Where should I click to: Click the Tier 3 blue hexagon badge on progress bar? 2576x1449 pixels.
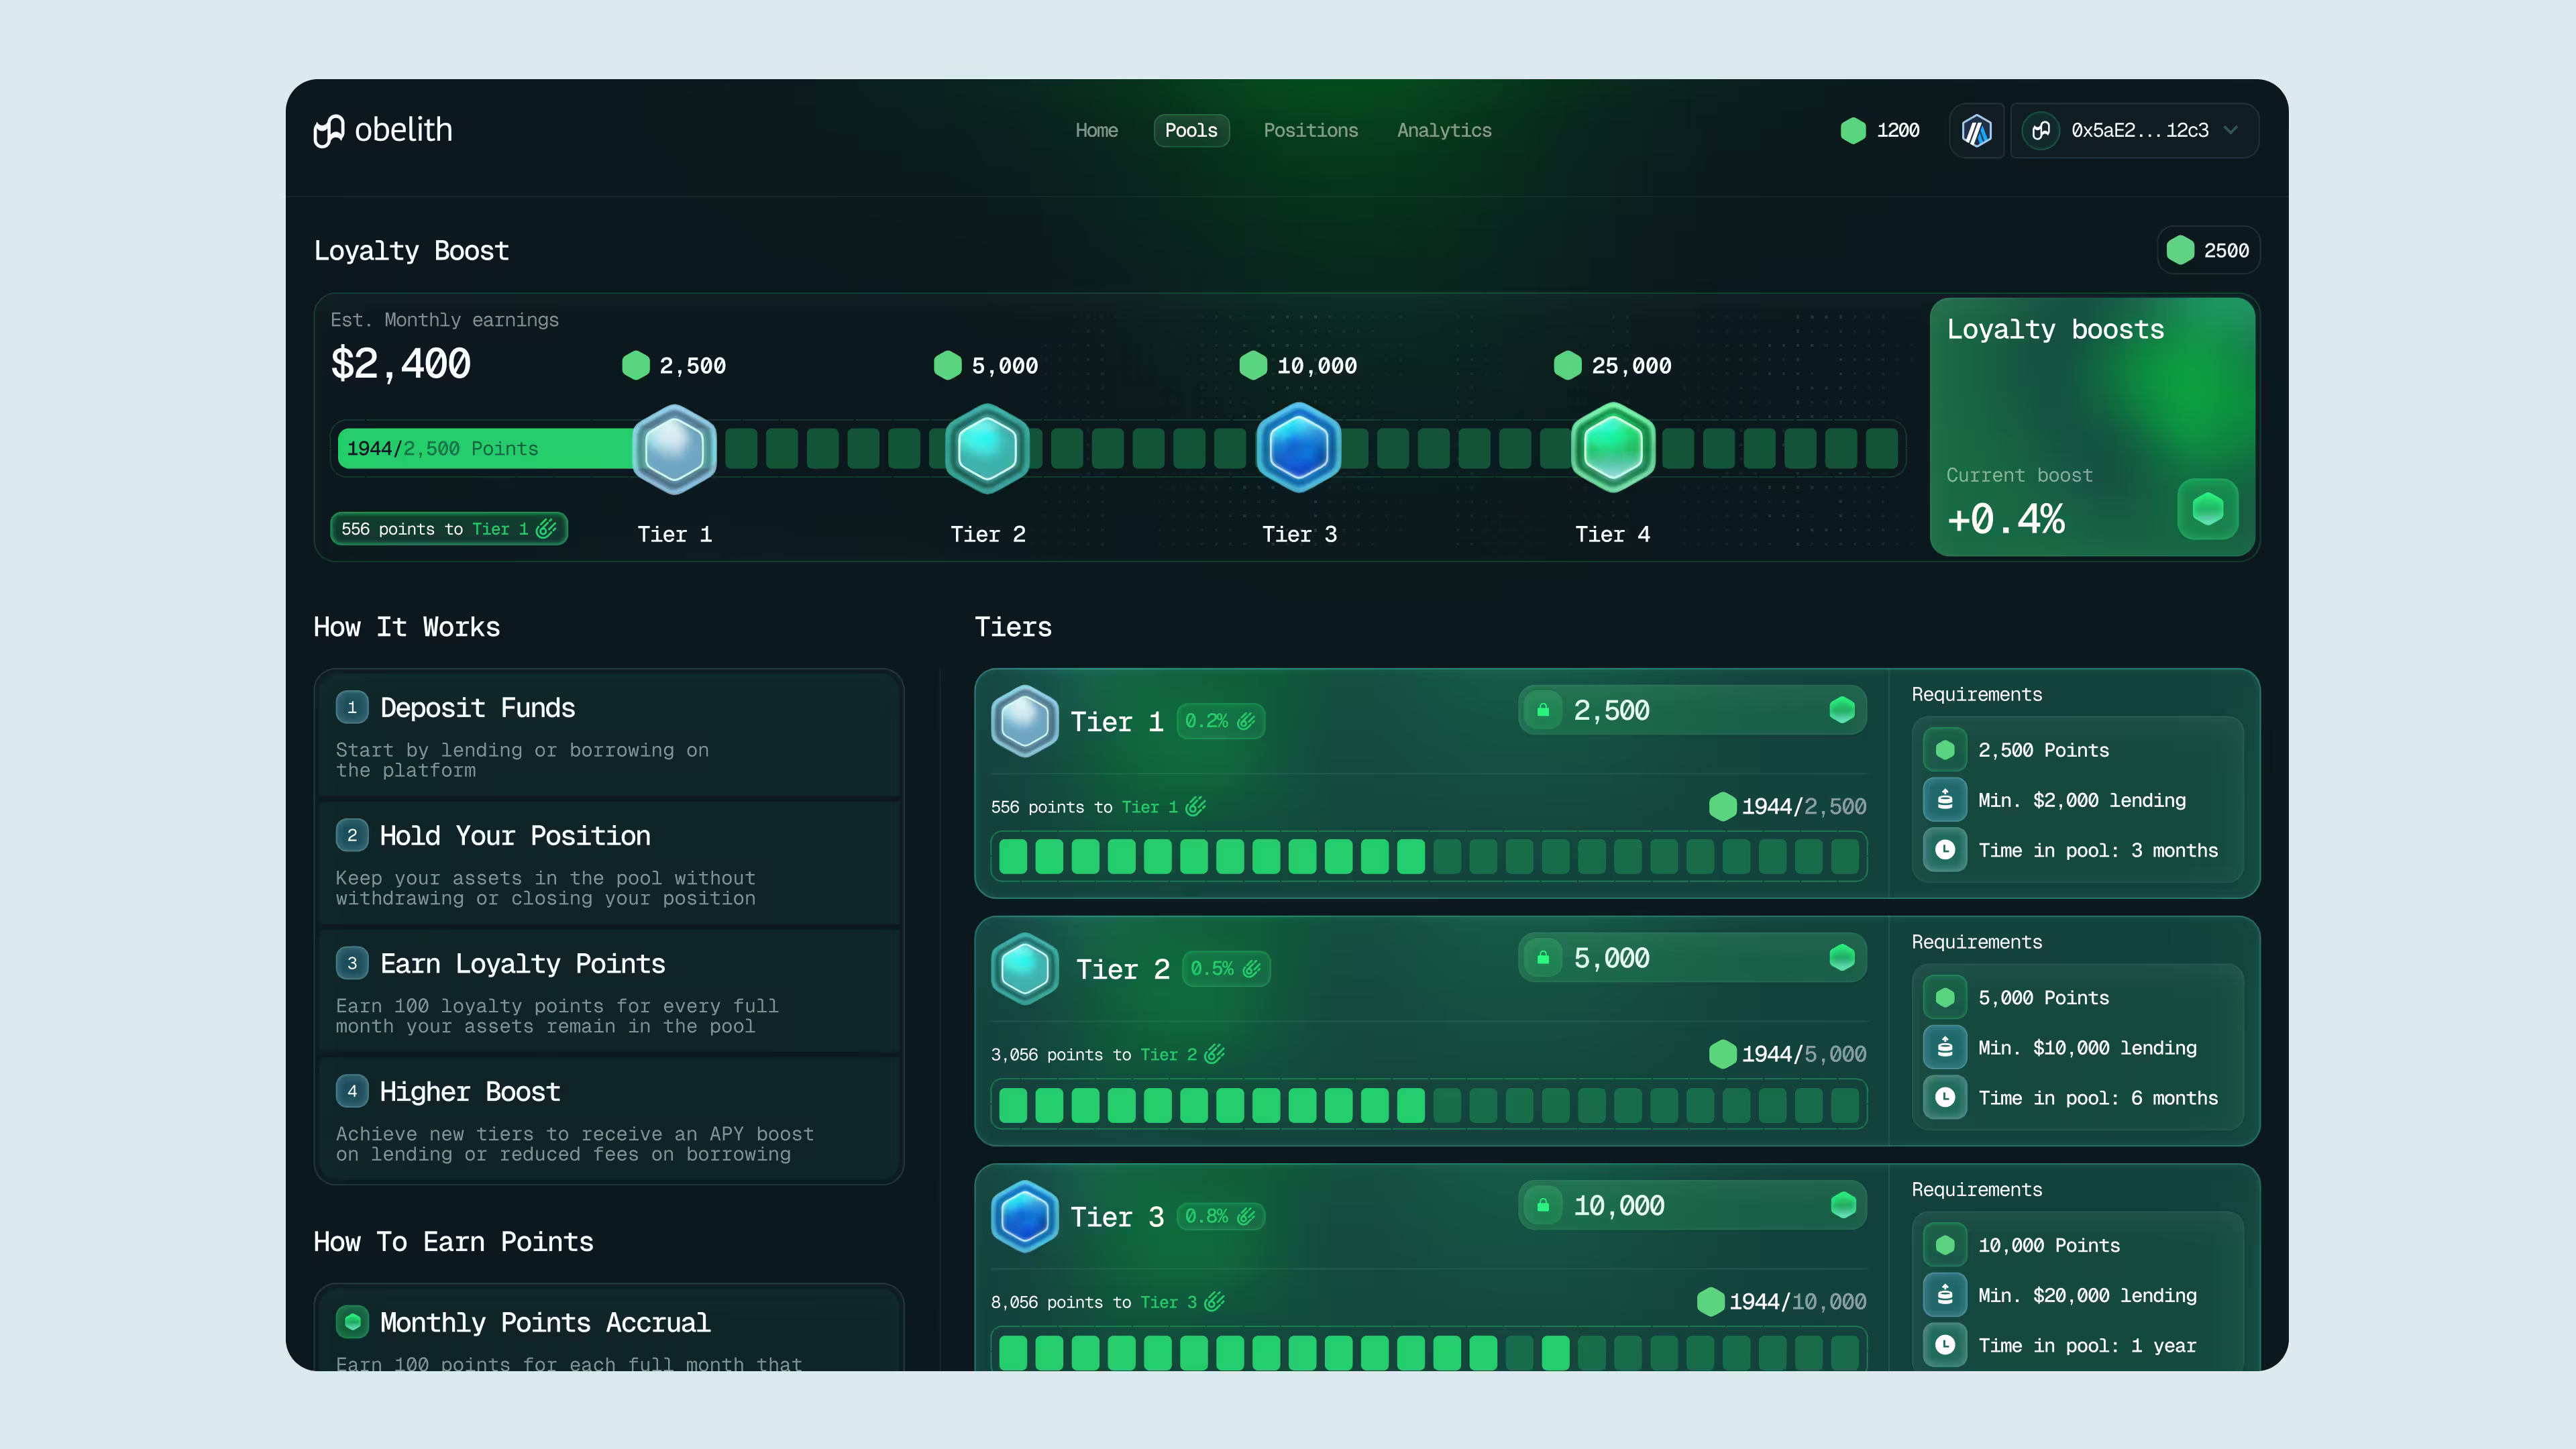(1298, 448)
